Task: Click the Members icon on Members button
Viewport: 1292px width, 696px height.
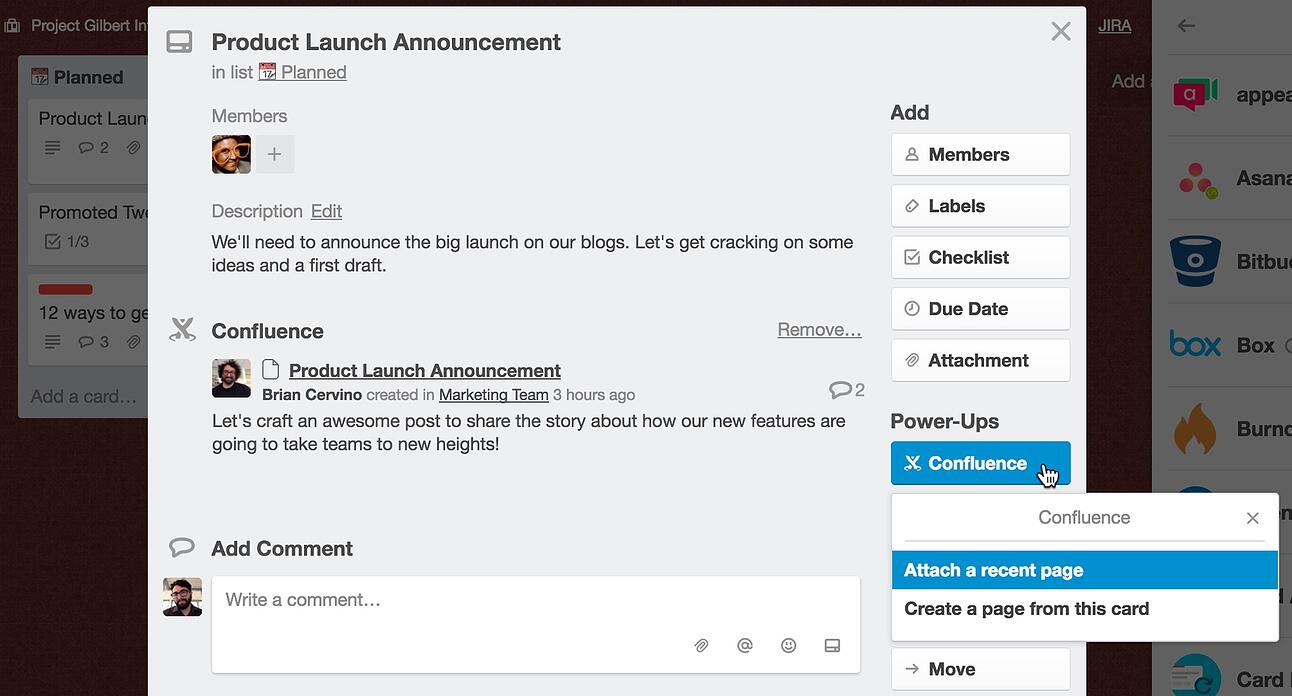Action: coord(911,155)
